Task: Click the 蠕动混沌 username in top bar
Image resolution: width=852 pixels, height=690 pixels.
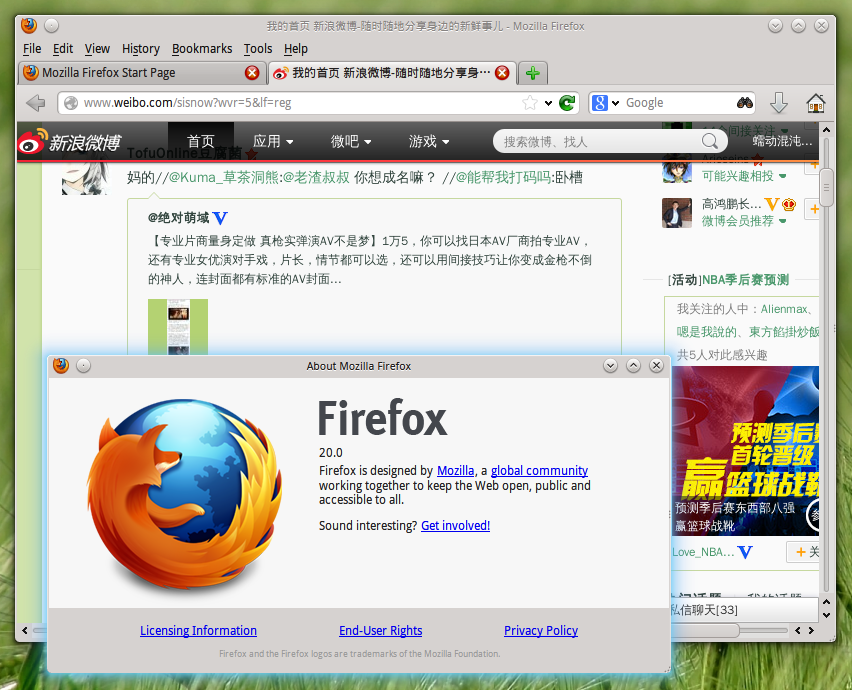Action: coord(782,141)
